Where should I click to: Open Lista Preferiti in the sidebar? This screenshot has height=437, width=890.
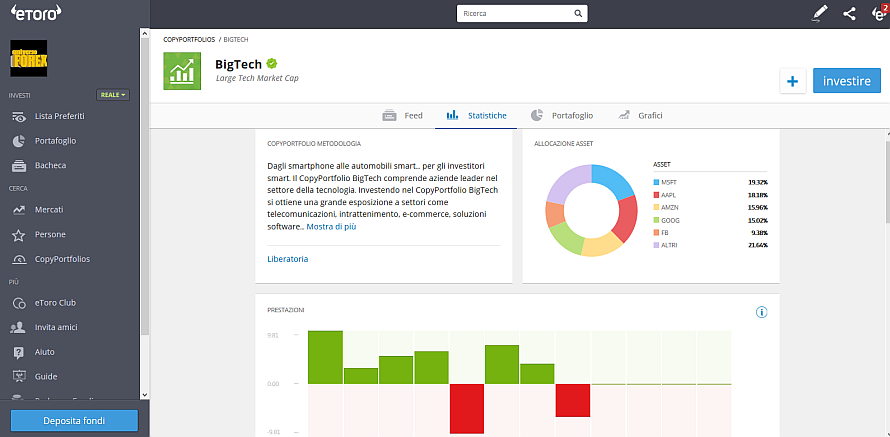click(x=59, y=116)
